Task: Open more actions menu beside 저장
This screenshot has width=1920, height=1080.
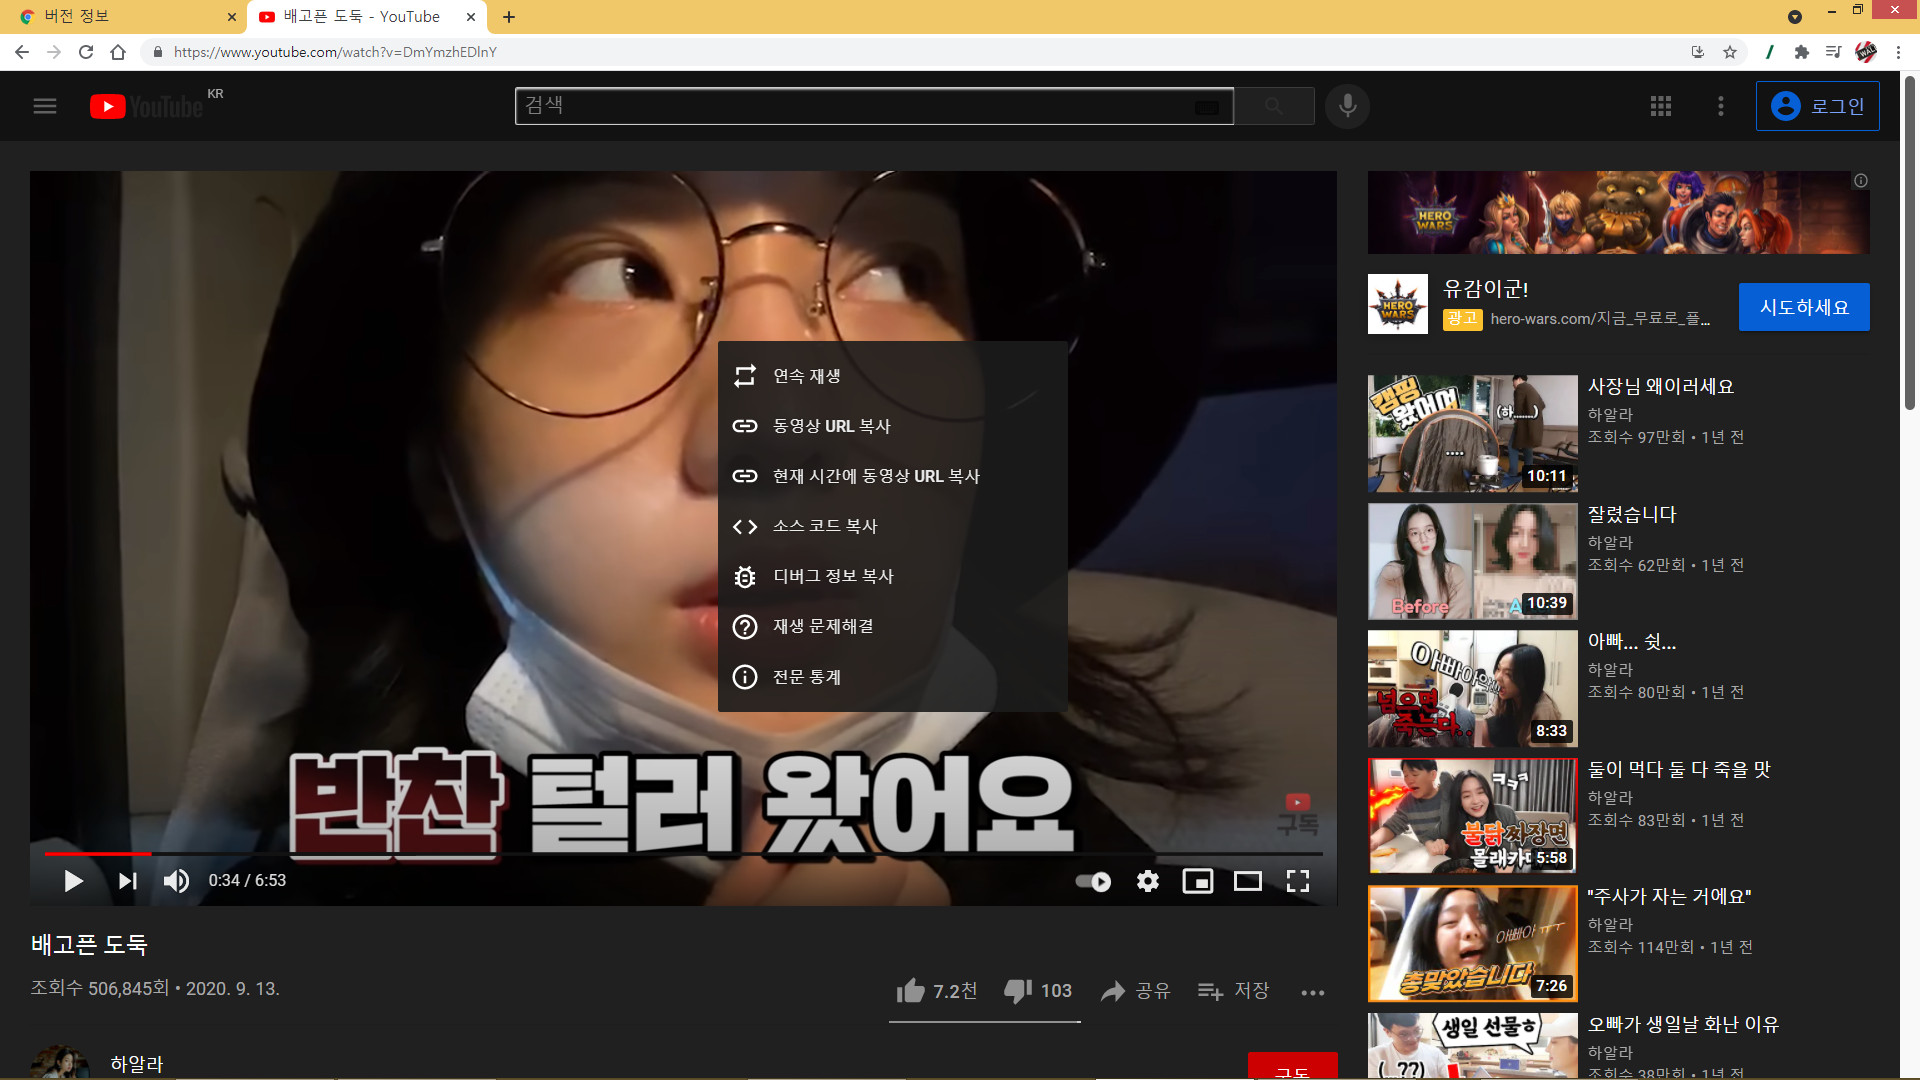Action: [x=1312, y=992]
